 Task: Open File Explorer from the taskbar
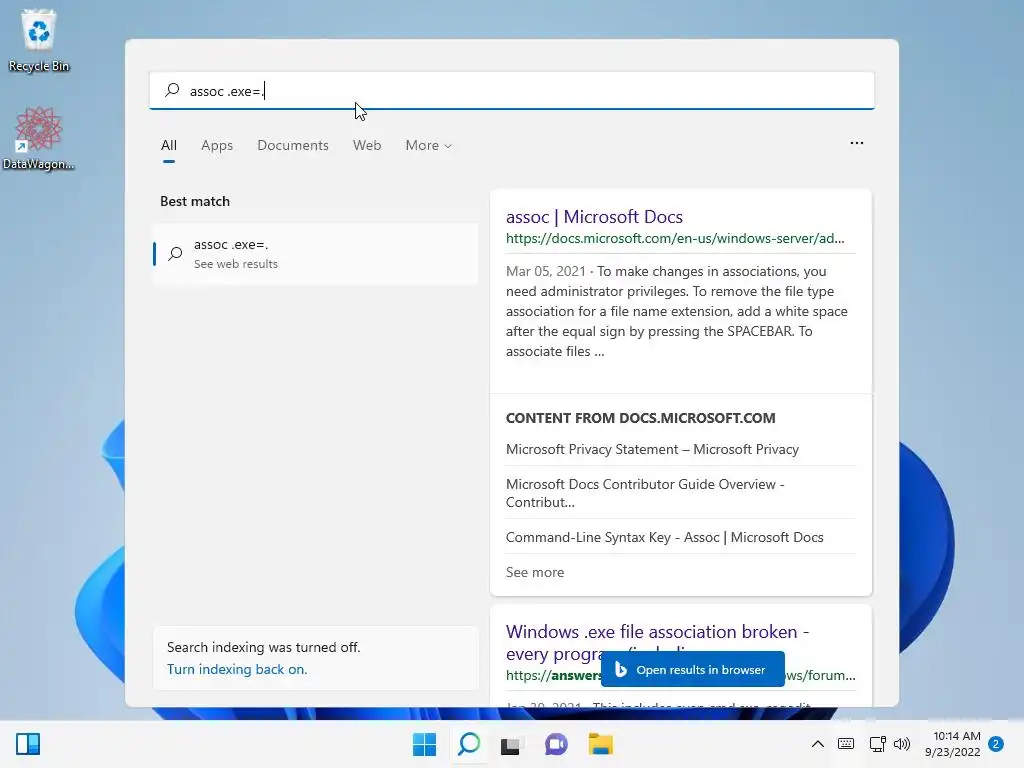[601, 744]
